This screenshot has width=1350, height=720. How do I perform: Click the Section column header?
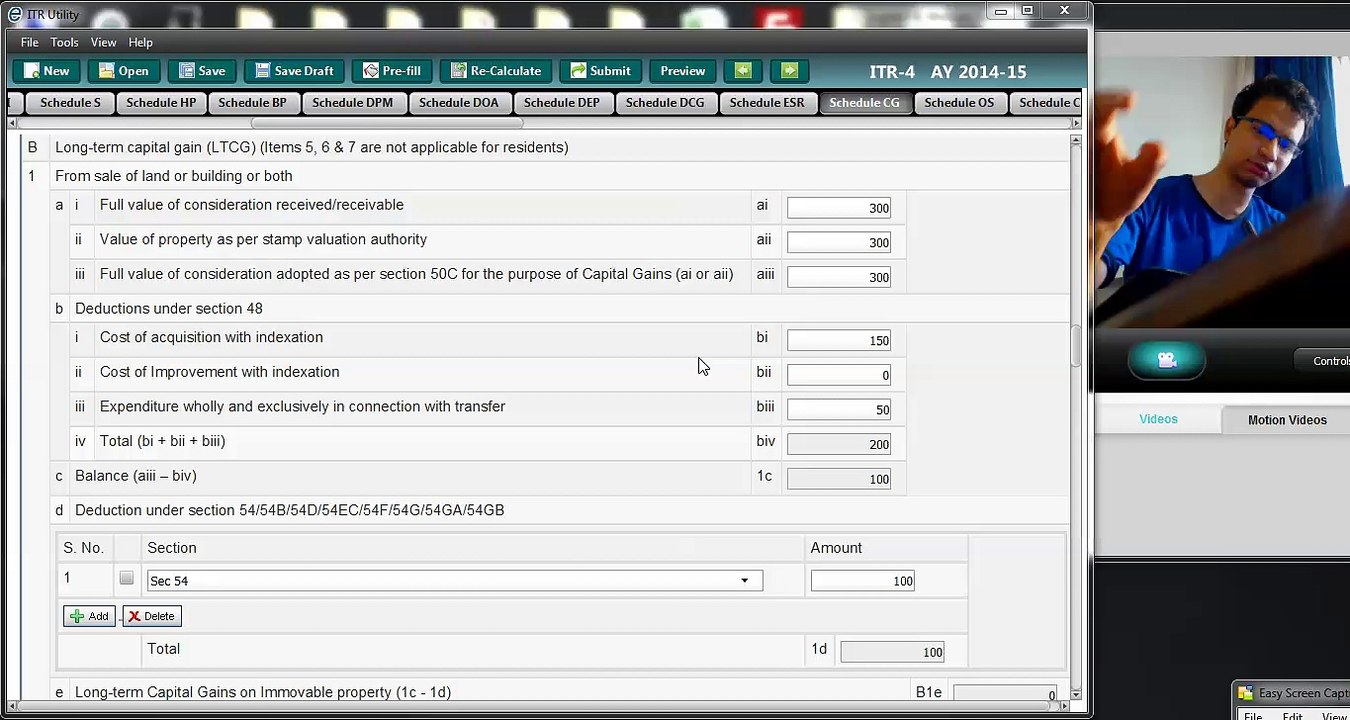pos(172,548)
